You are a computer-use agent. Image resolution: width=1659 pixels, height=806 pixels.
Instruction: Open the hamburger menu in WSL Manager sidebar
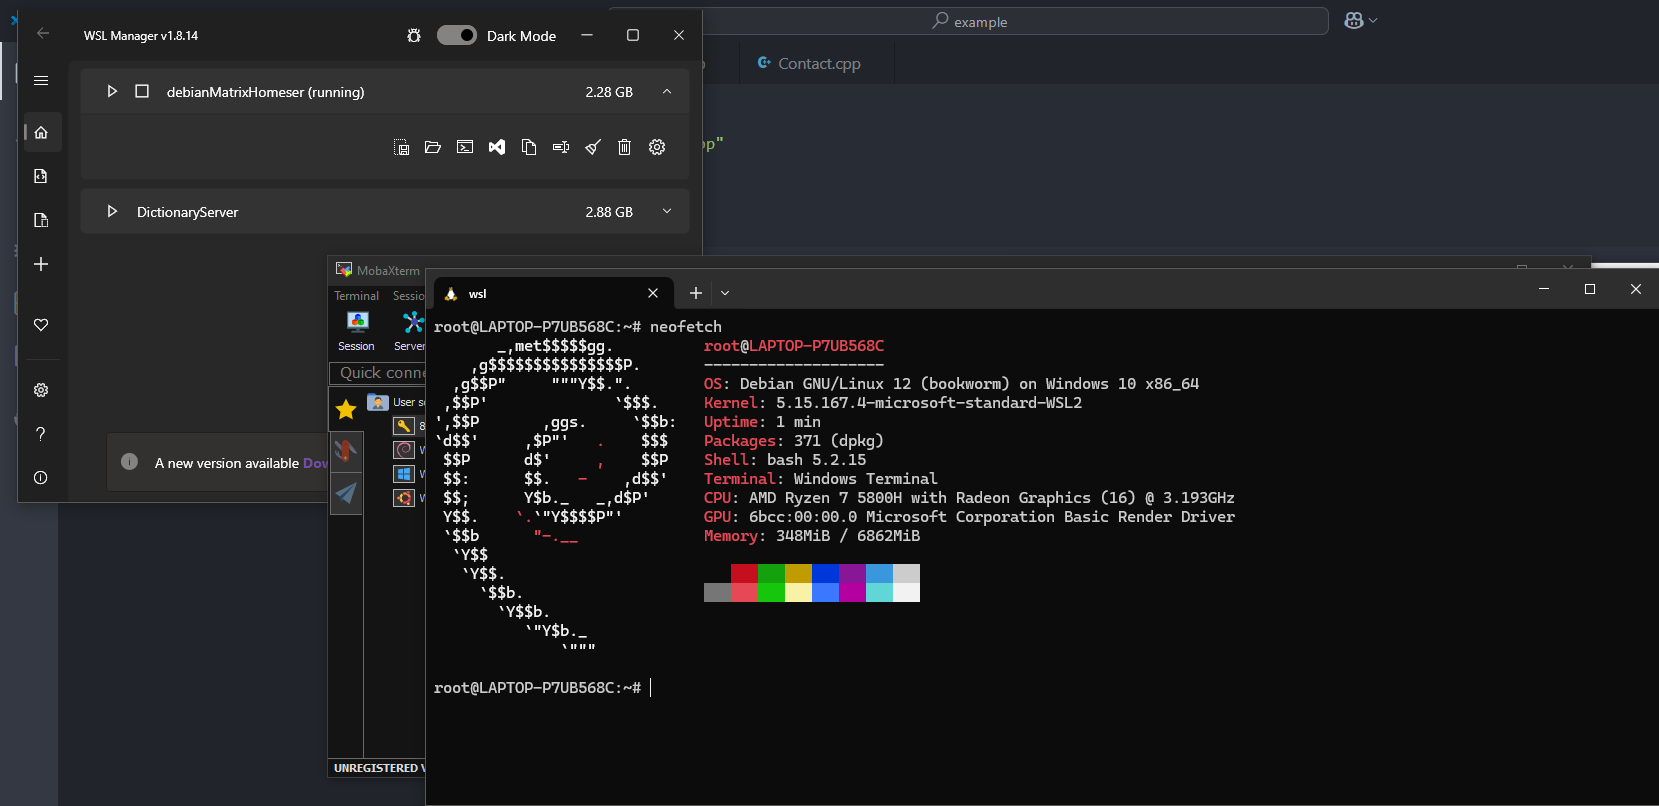click(x=41, y=80)
